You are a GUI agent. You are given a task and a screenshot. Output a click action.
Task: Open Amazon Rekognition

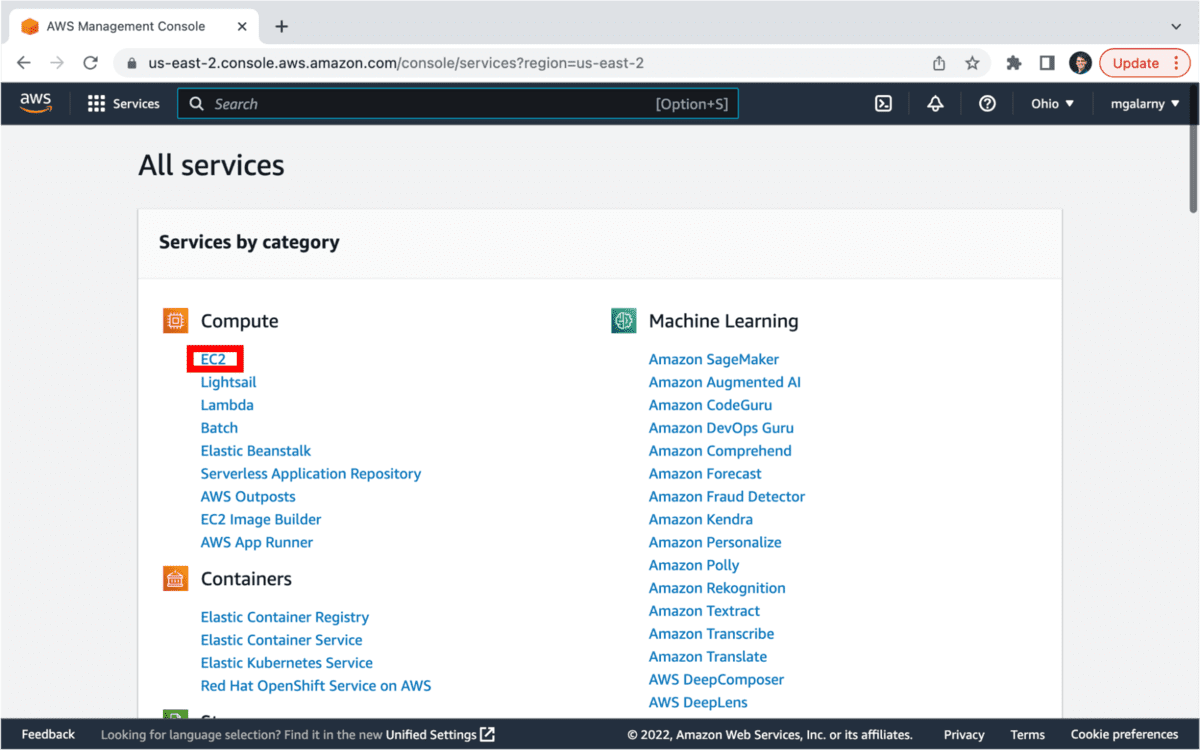pyautogui.click(x=717, y=589)
